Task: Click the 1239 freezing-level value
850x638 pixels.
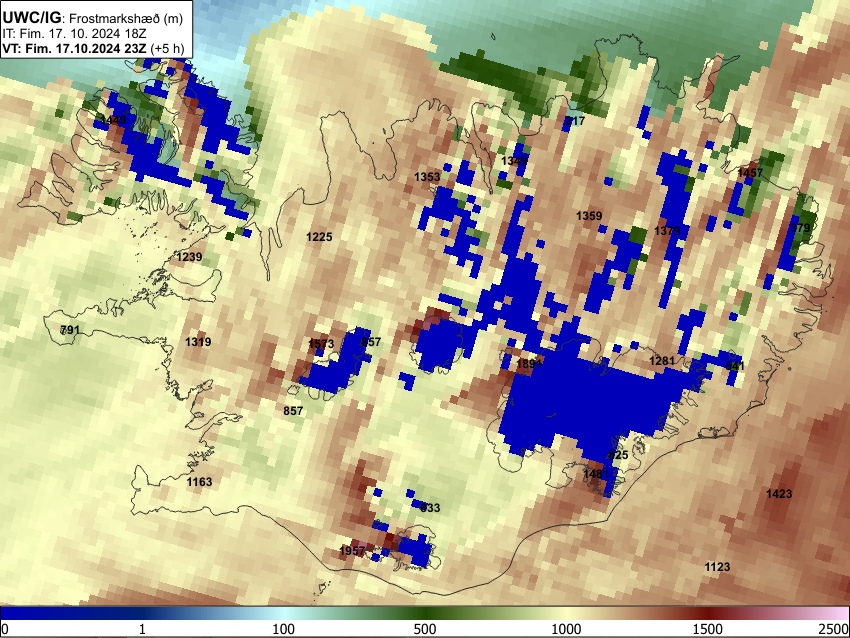Action: (189, 257)
